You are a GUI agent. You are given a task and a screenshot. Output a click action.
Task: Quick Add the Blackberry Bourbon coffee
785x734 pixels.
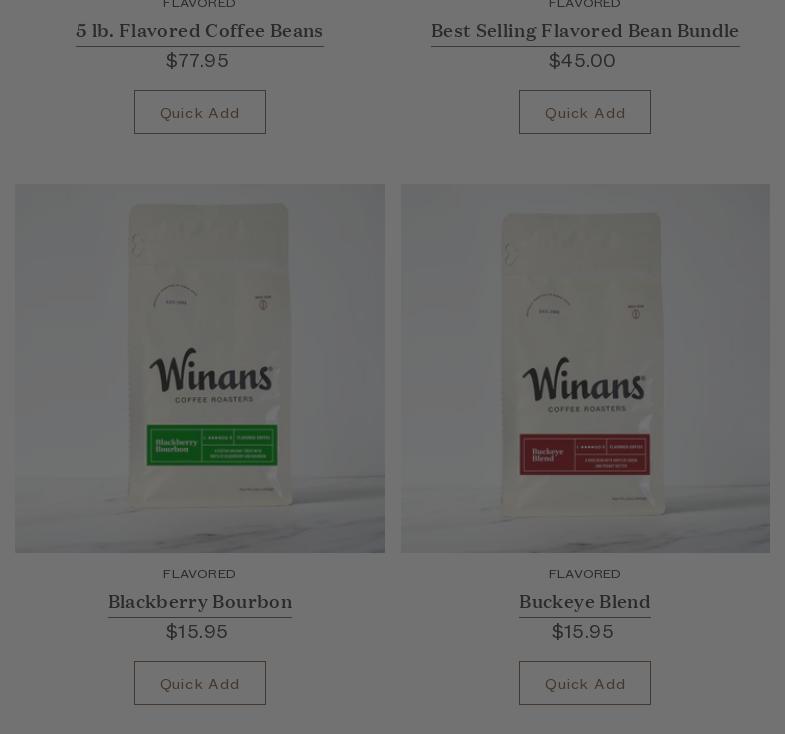(x=200, y=683)
